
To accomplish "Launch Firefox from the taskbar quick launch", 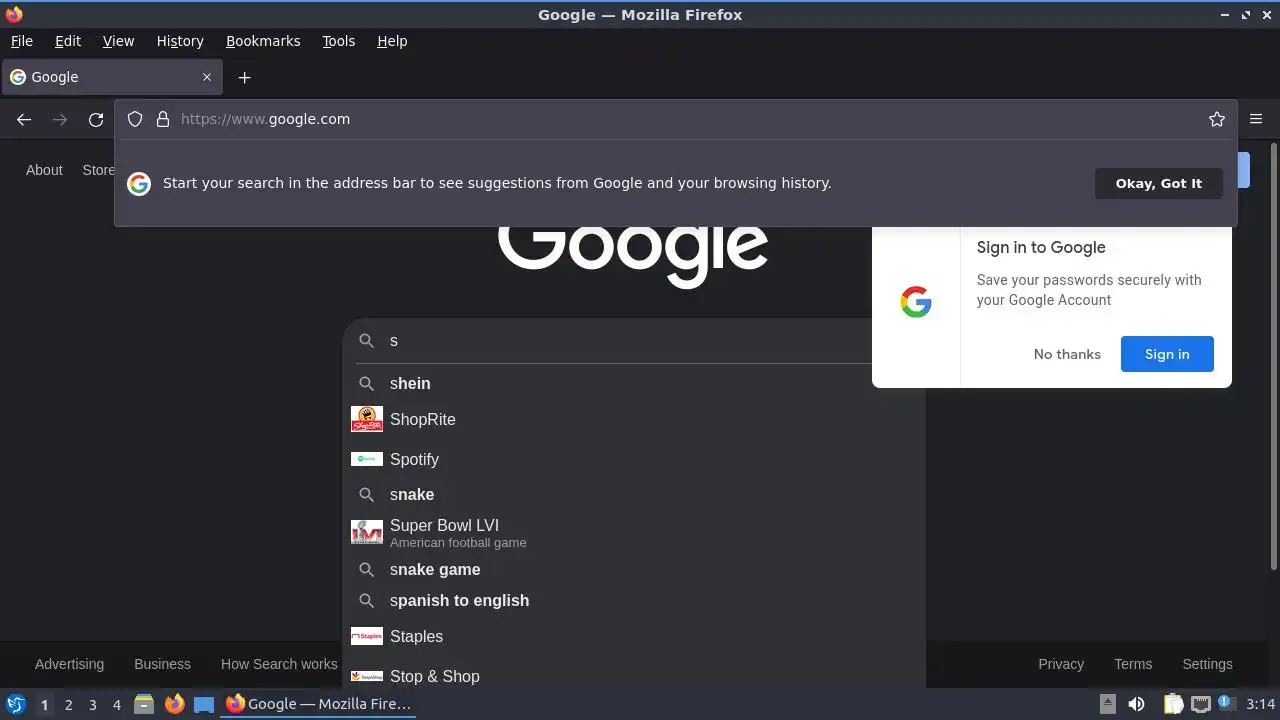I will 174,704.
